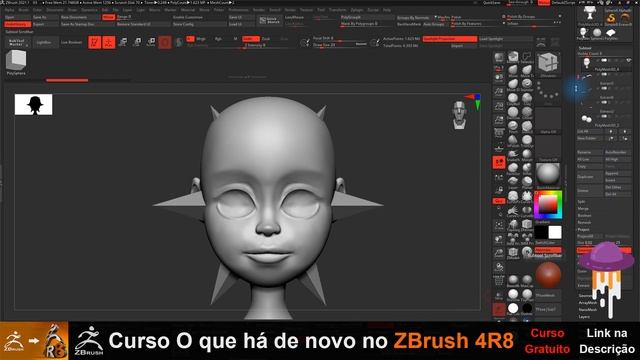640x360 pixels.
Task: Switch to Zsub sculpt mode
Action: pyautogui.click(x=266, y=39)
